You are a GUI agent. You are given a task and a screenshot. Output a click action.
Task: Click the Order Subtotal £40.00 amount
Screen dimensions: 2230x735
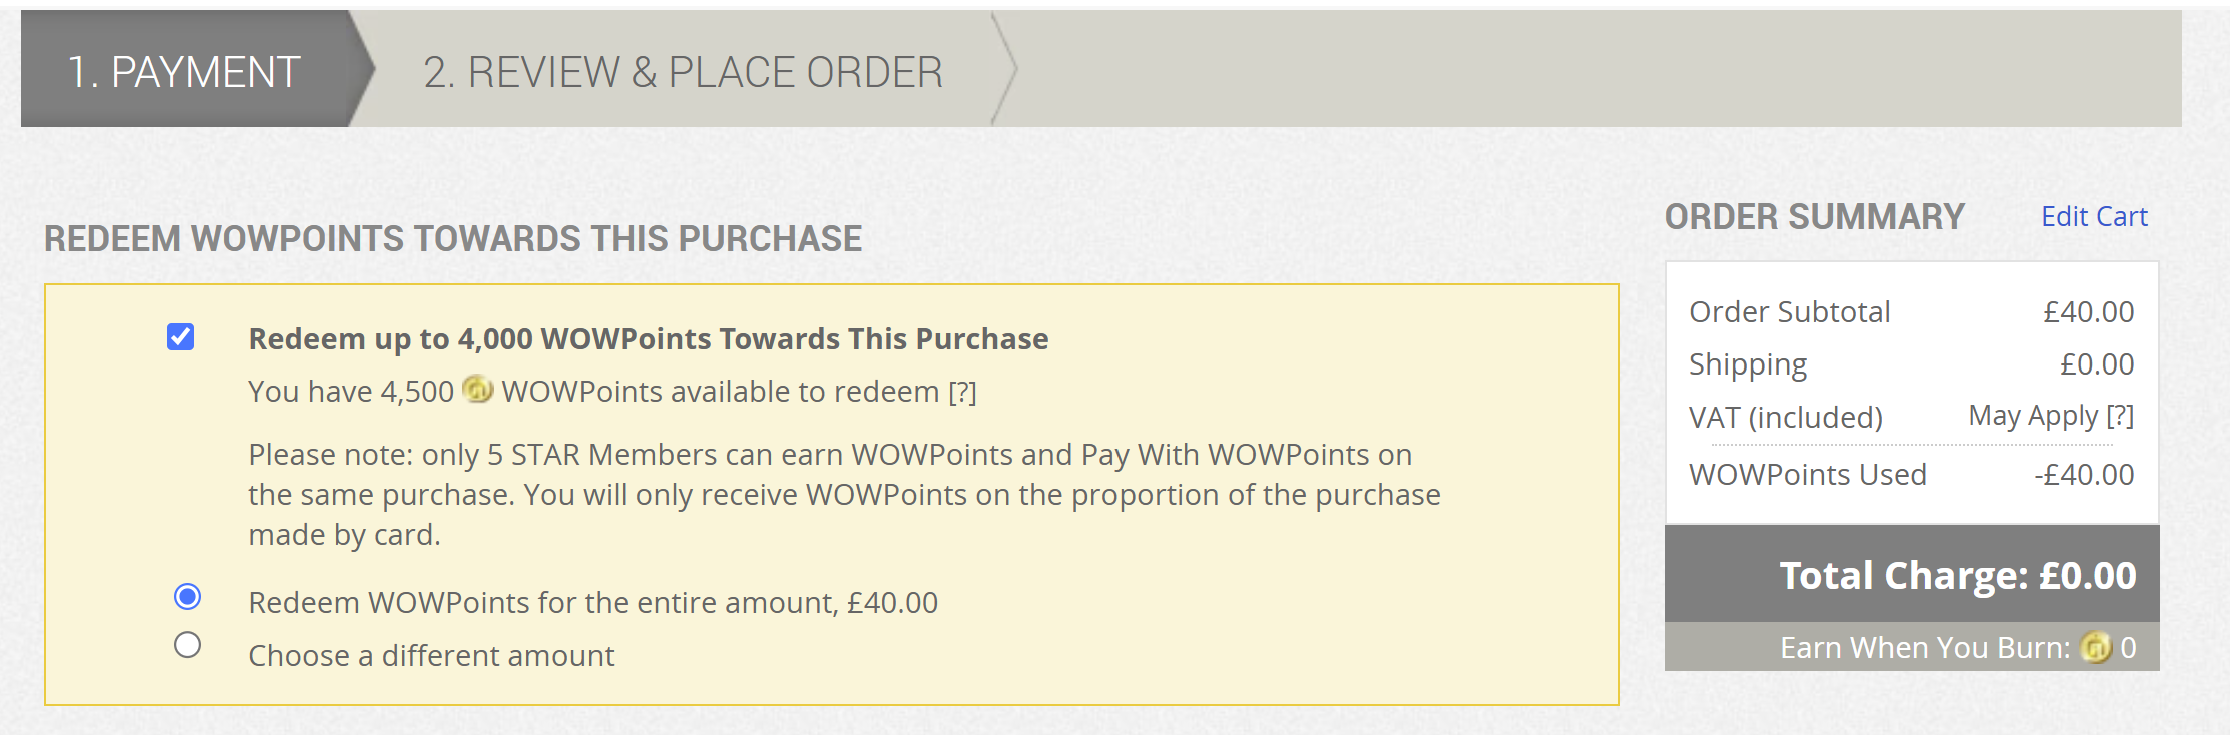point(2089,311)
